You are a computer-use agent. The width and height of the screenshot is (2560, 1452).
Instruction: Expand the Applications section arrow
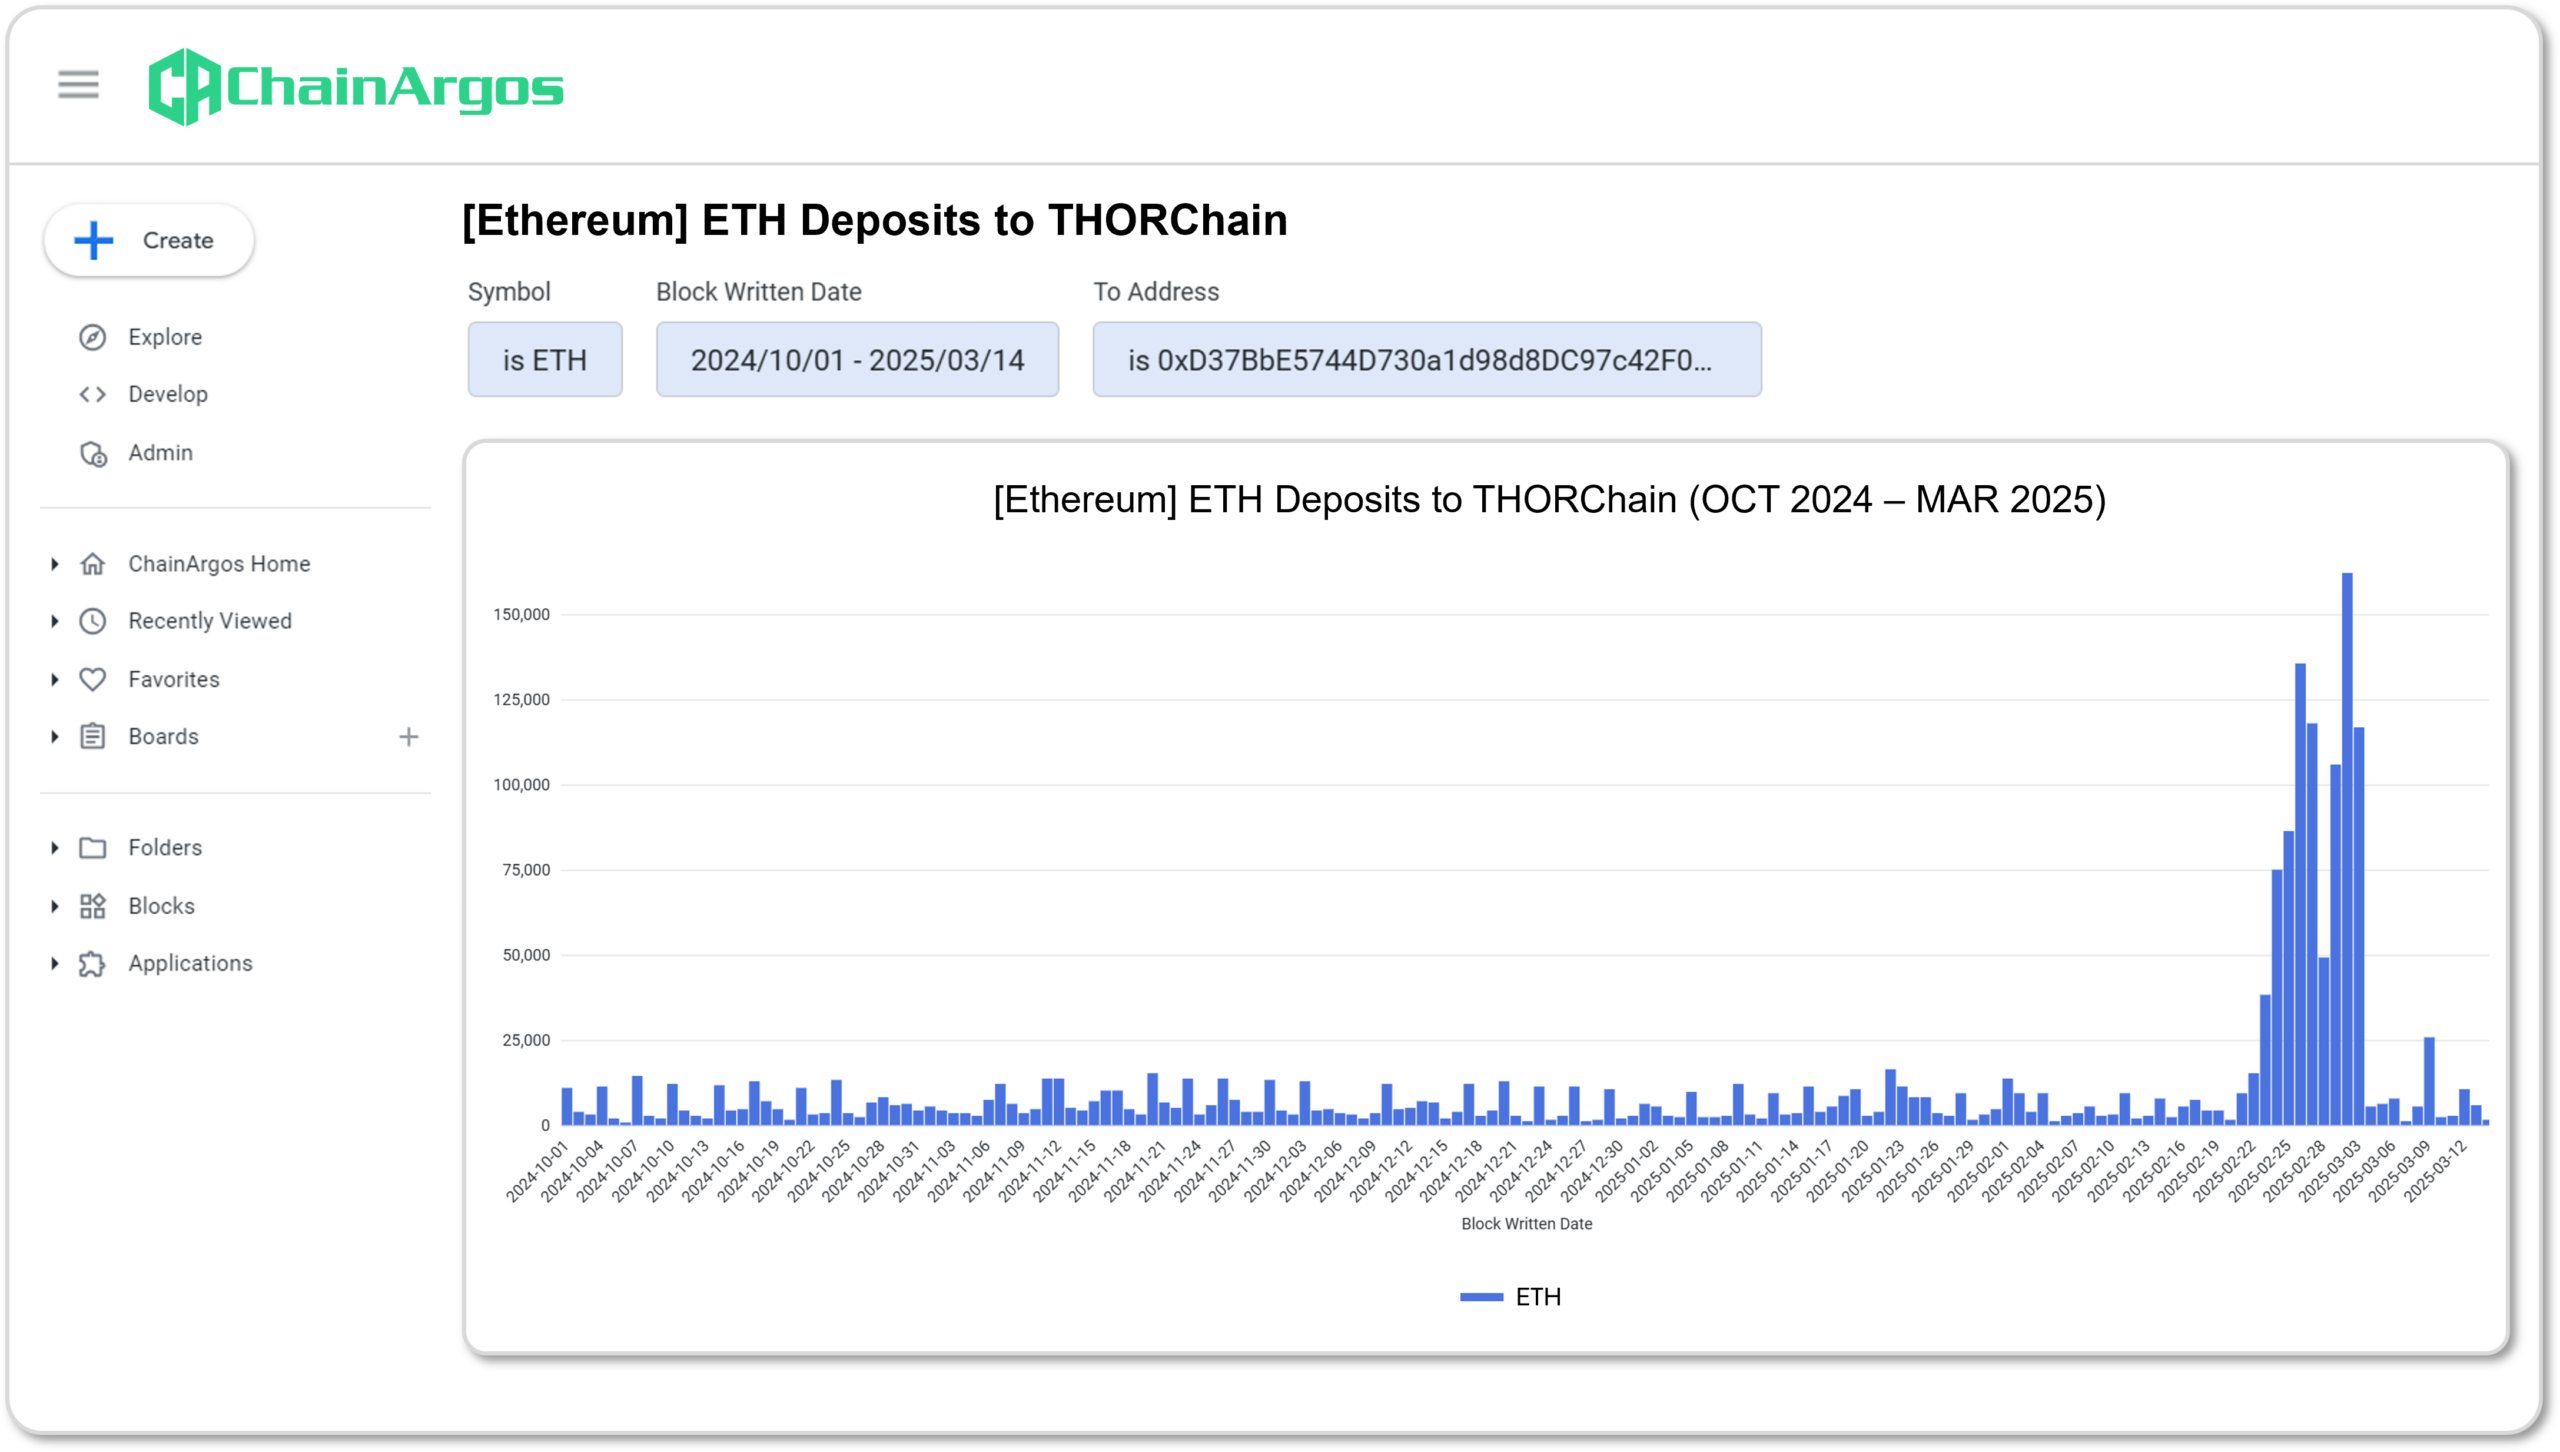[55, 964]
